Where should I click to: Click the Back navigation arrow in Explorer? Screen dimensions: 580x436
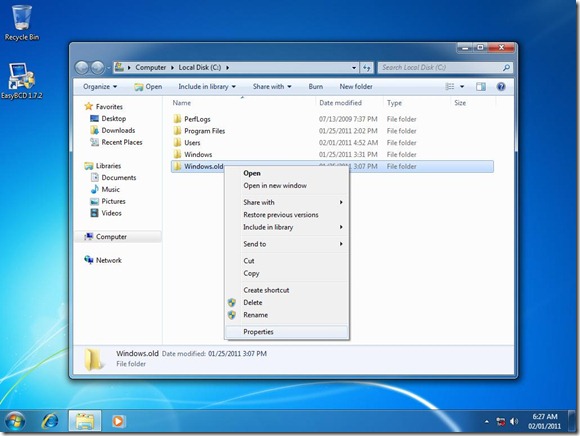coord(82,68)
